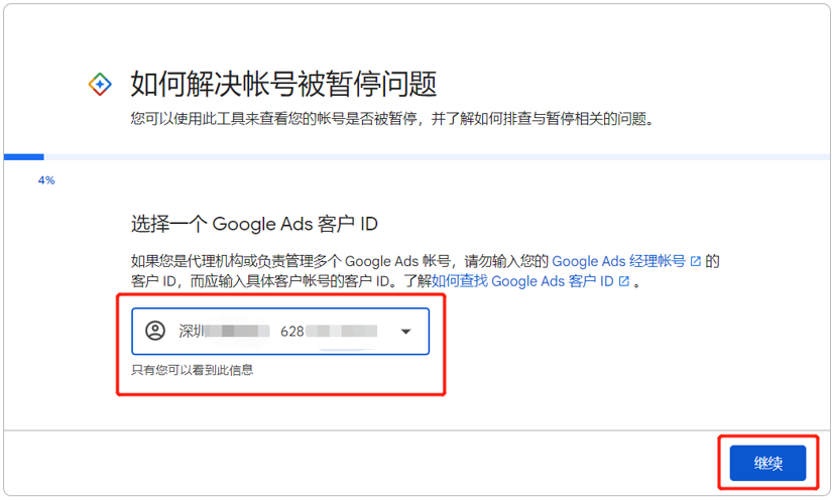
Task: Click the note 只有您可以看到此信息
Action: (192, 370)
